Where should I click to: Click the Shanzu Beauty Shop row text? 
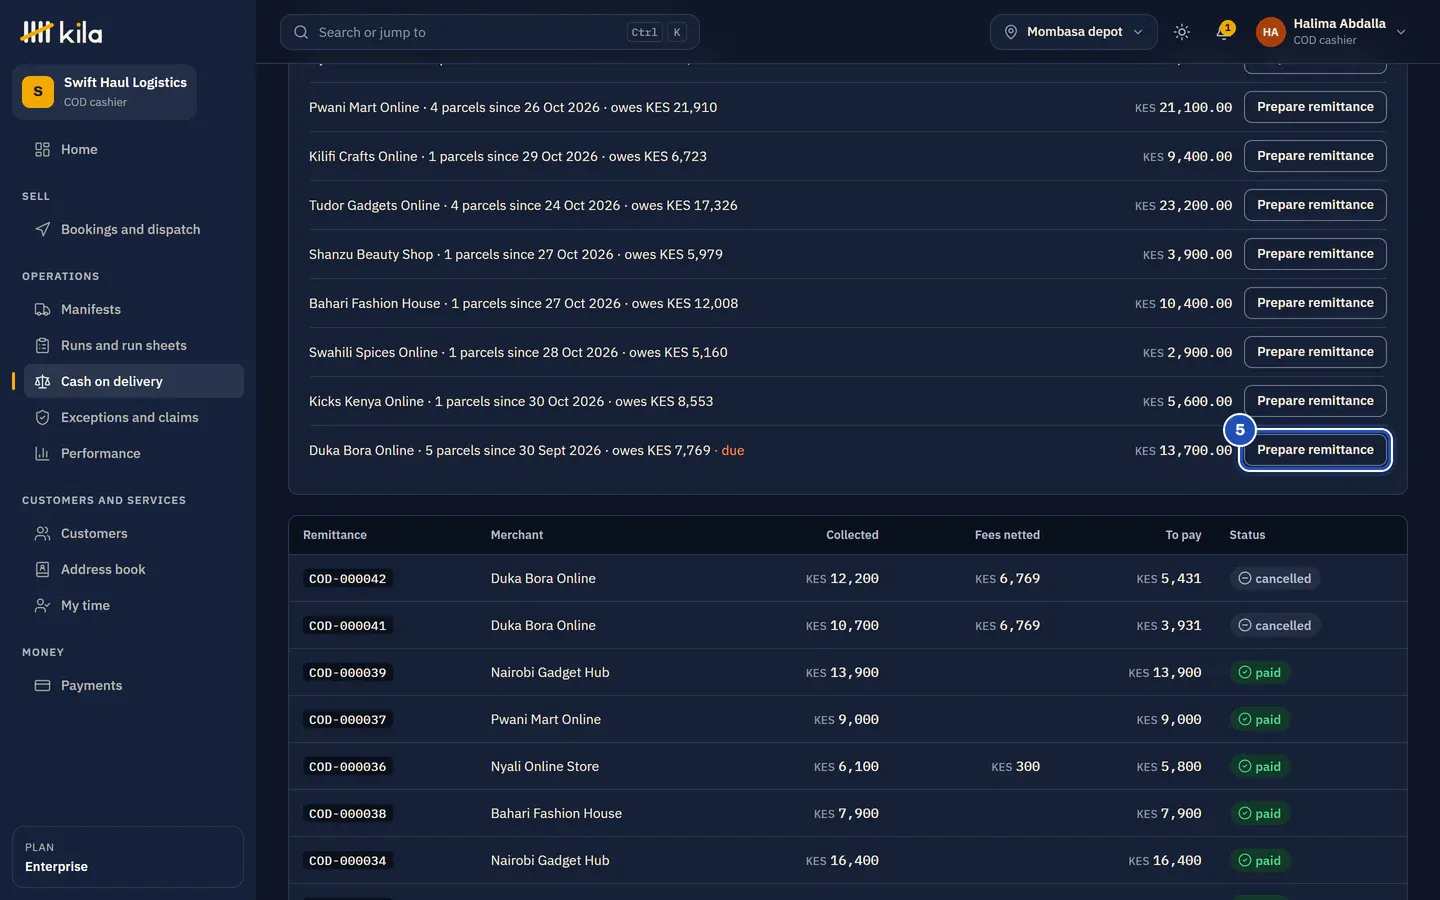click(x=516, y=254)
